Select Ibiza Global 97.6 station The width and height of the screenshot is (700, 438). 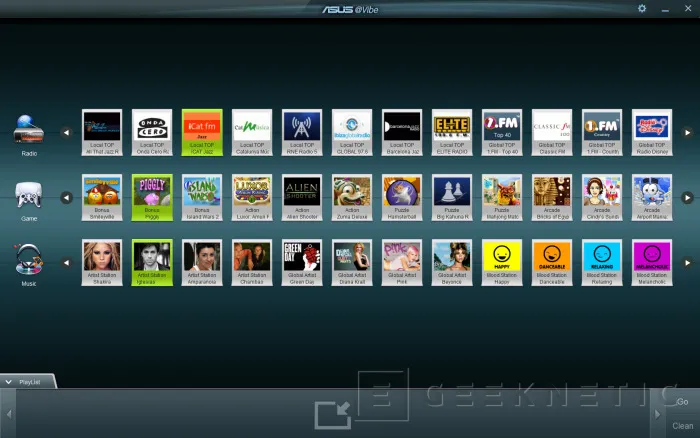pos(352,133)
